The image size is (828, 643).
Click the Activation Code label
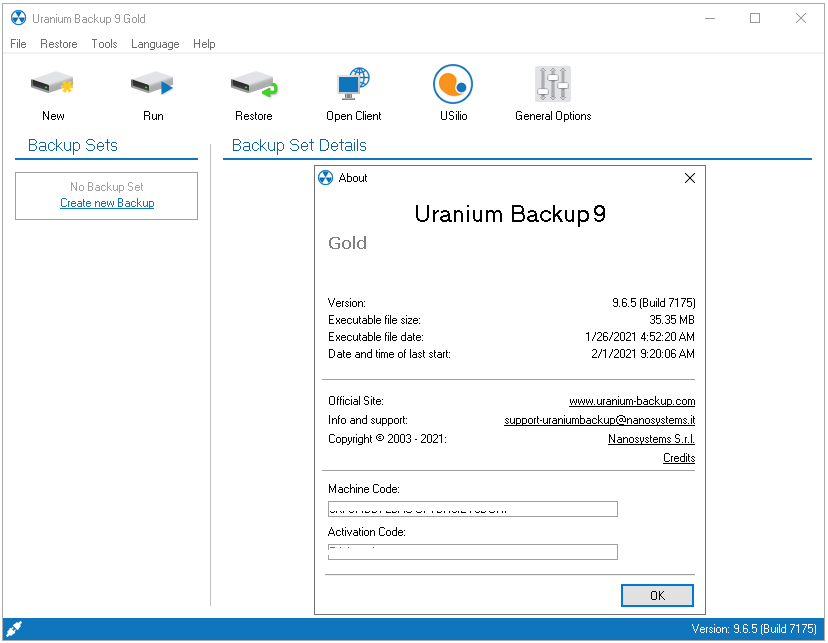366,532
